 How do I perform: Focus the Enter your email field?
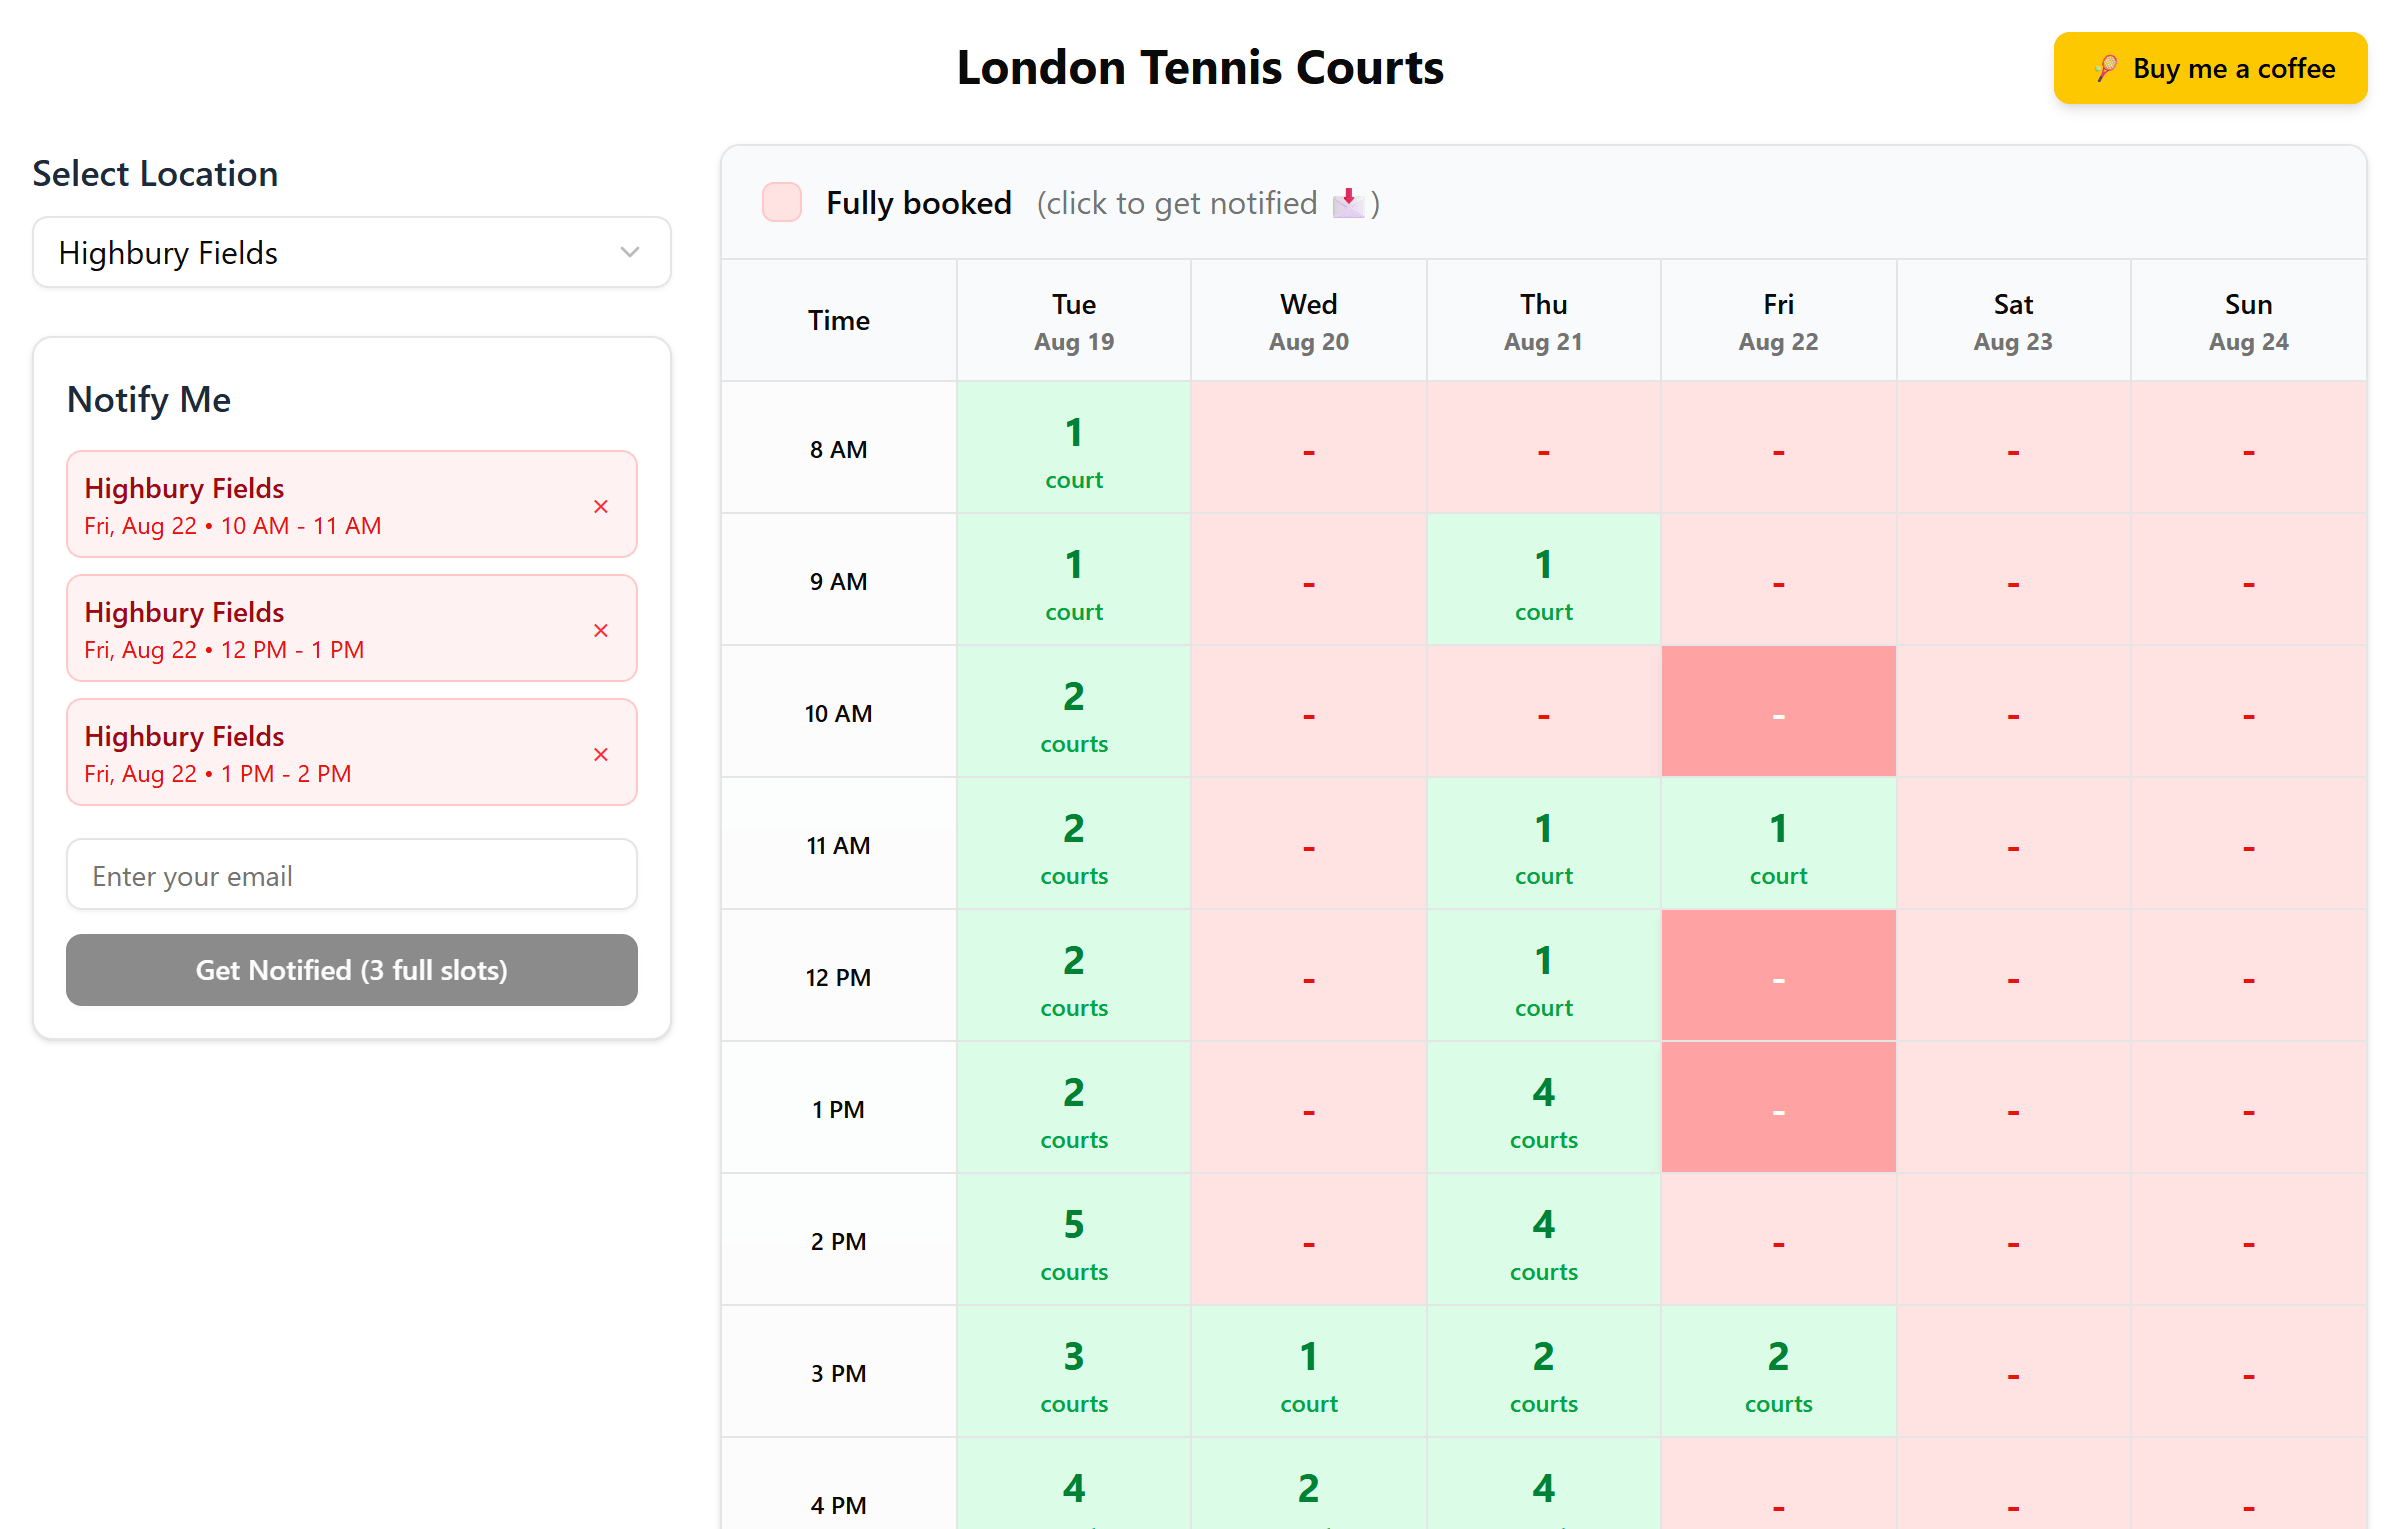[351, 875]
